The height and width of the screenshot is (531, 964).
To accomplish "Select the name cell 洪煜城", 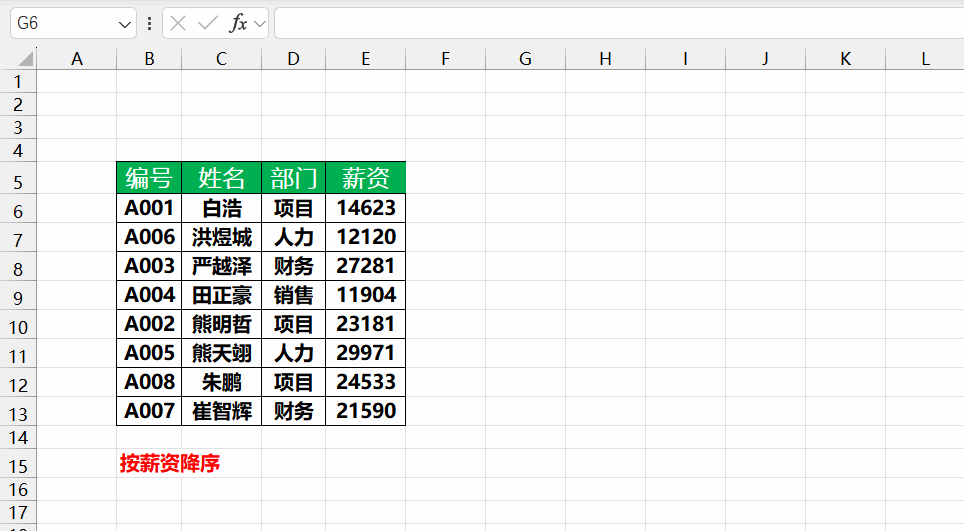I will pyautogui.click(x=221, y=237).
